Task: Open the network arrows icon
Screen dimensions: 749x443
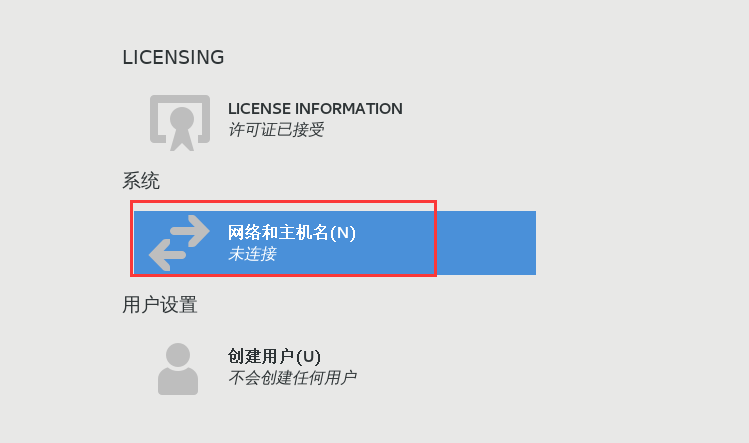Action: pyautogui.click(x=179, y=243)
